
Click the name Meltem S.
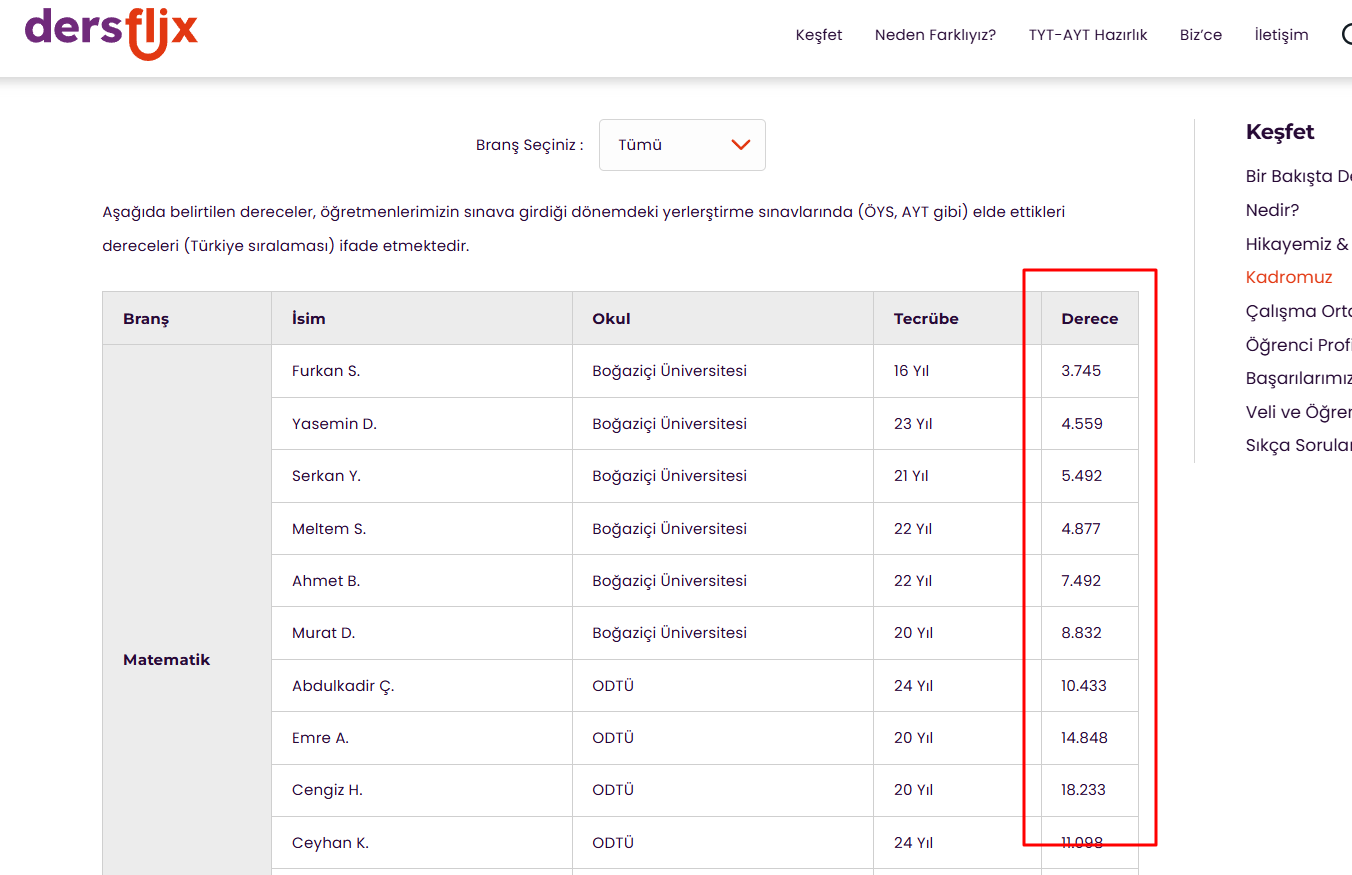(x=329, y=529)
